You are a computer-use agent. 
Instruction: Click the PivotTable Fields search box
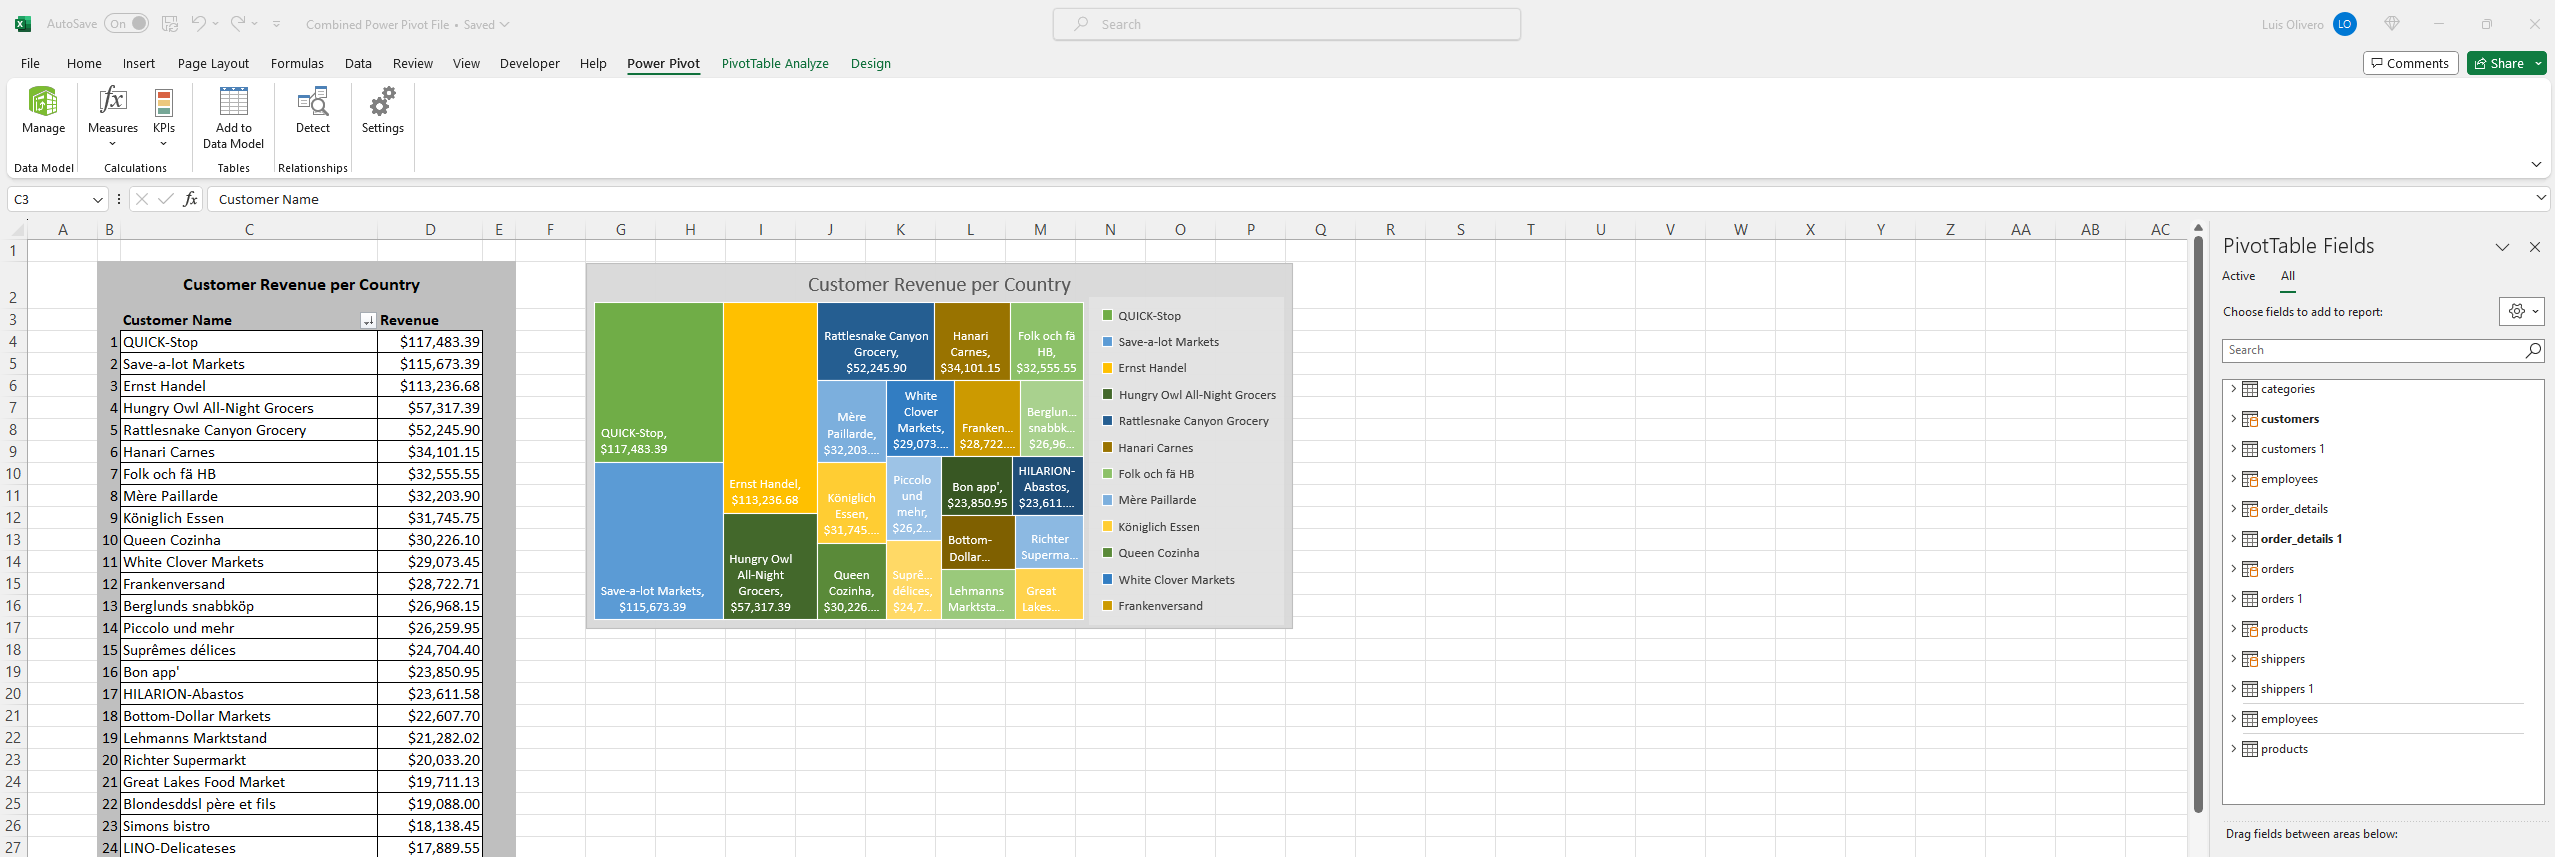(x=2370, y=350)
